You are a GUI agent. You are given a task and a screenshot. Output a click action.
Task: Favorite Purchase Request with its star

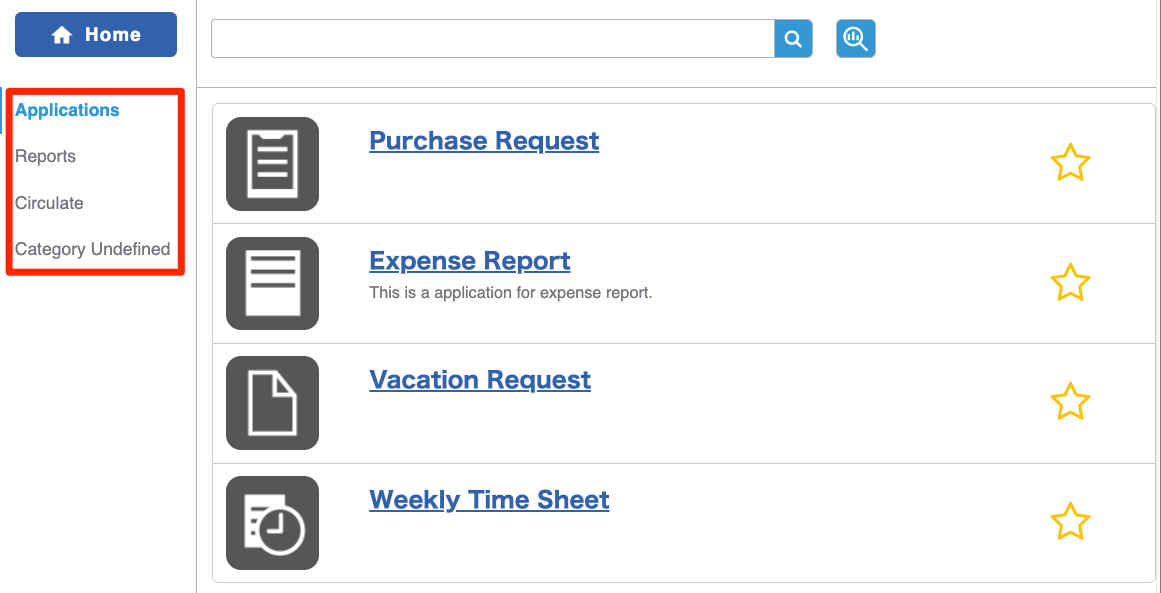tap(1070, 163)
